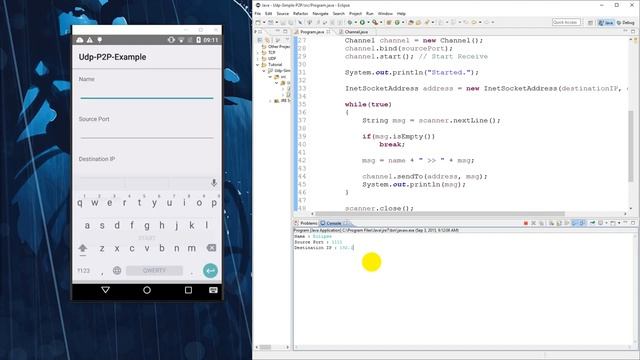The width and height of the screenshot is (640, 360).
Task: Tap the Android Recents square button
Action: (x=188, y=290)
